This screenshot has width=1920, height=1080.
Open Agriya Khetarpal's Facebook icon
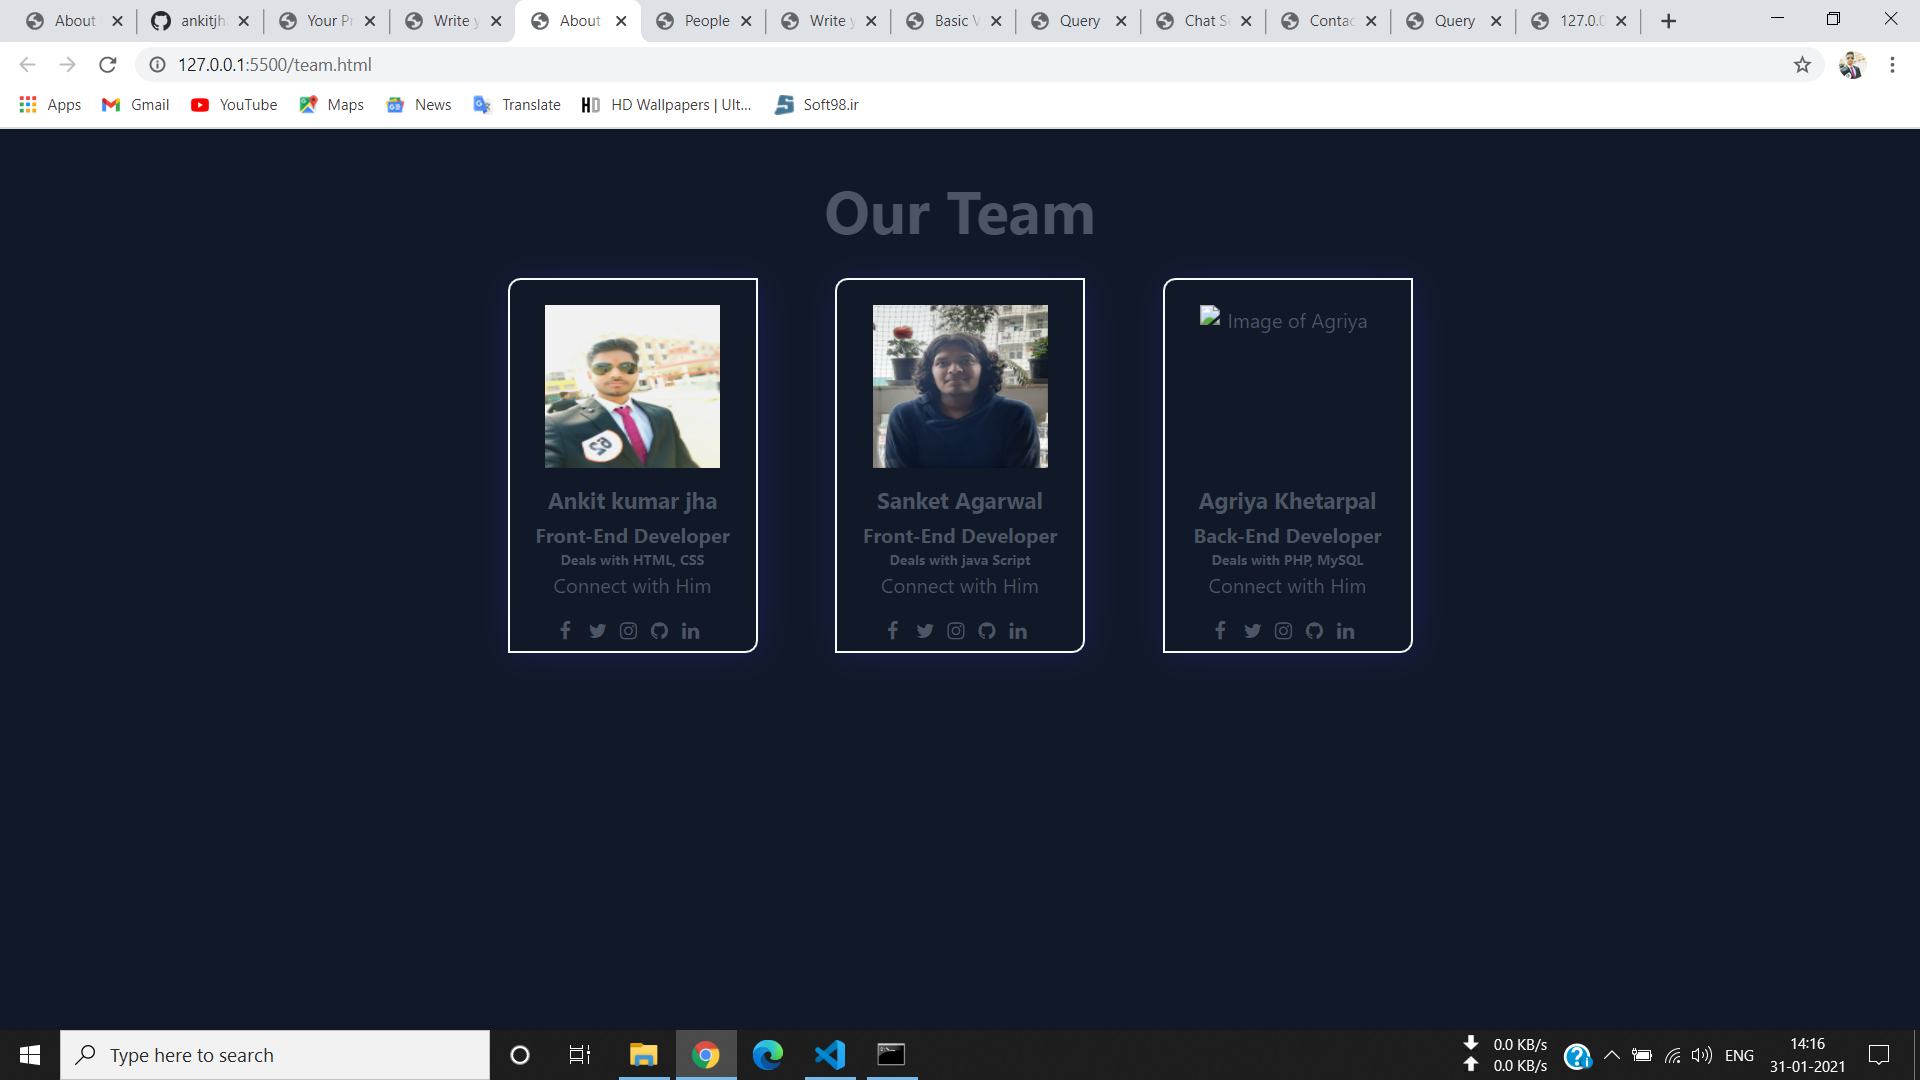tap(1220, 630)
